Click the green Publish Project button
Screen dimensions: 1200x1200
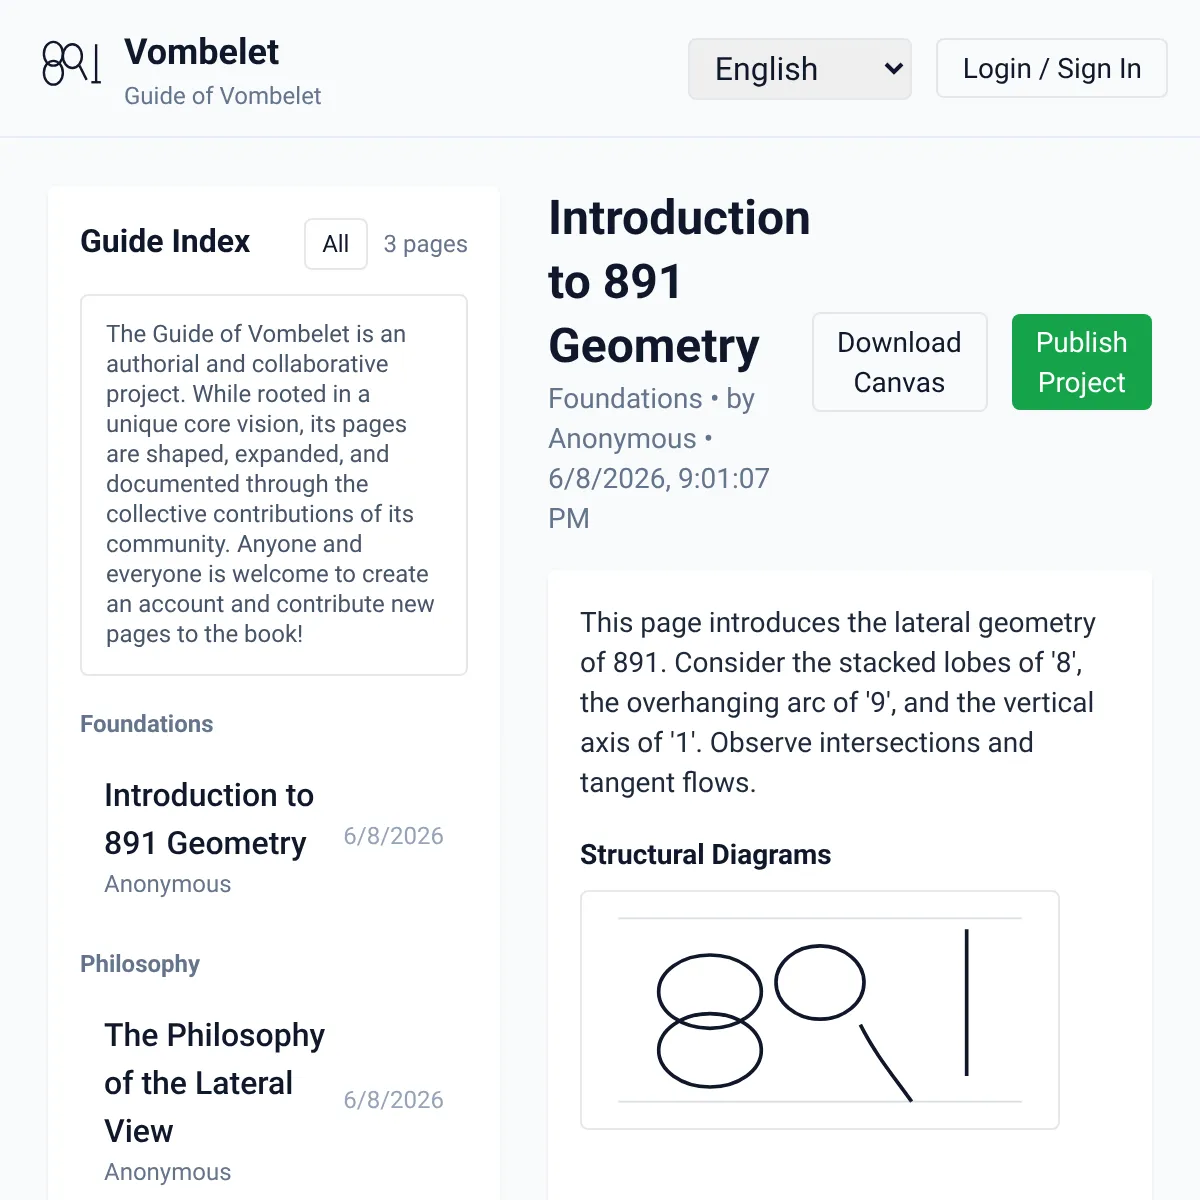1081,362
